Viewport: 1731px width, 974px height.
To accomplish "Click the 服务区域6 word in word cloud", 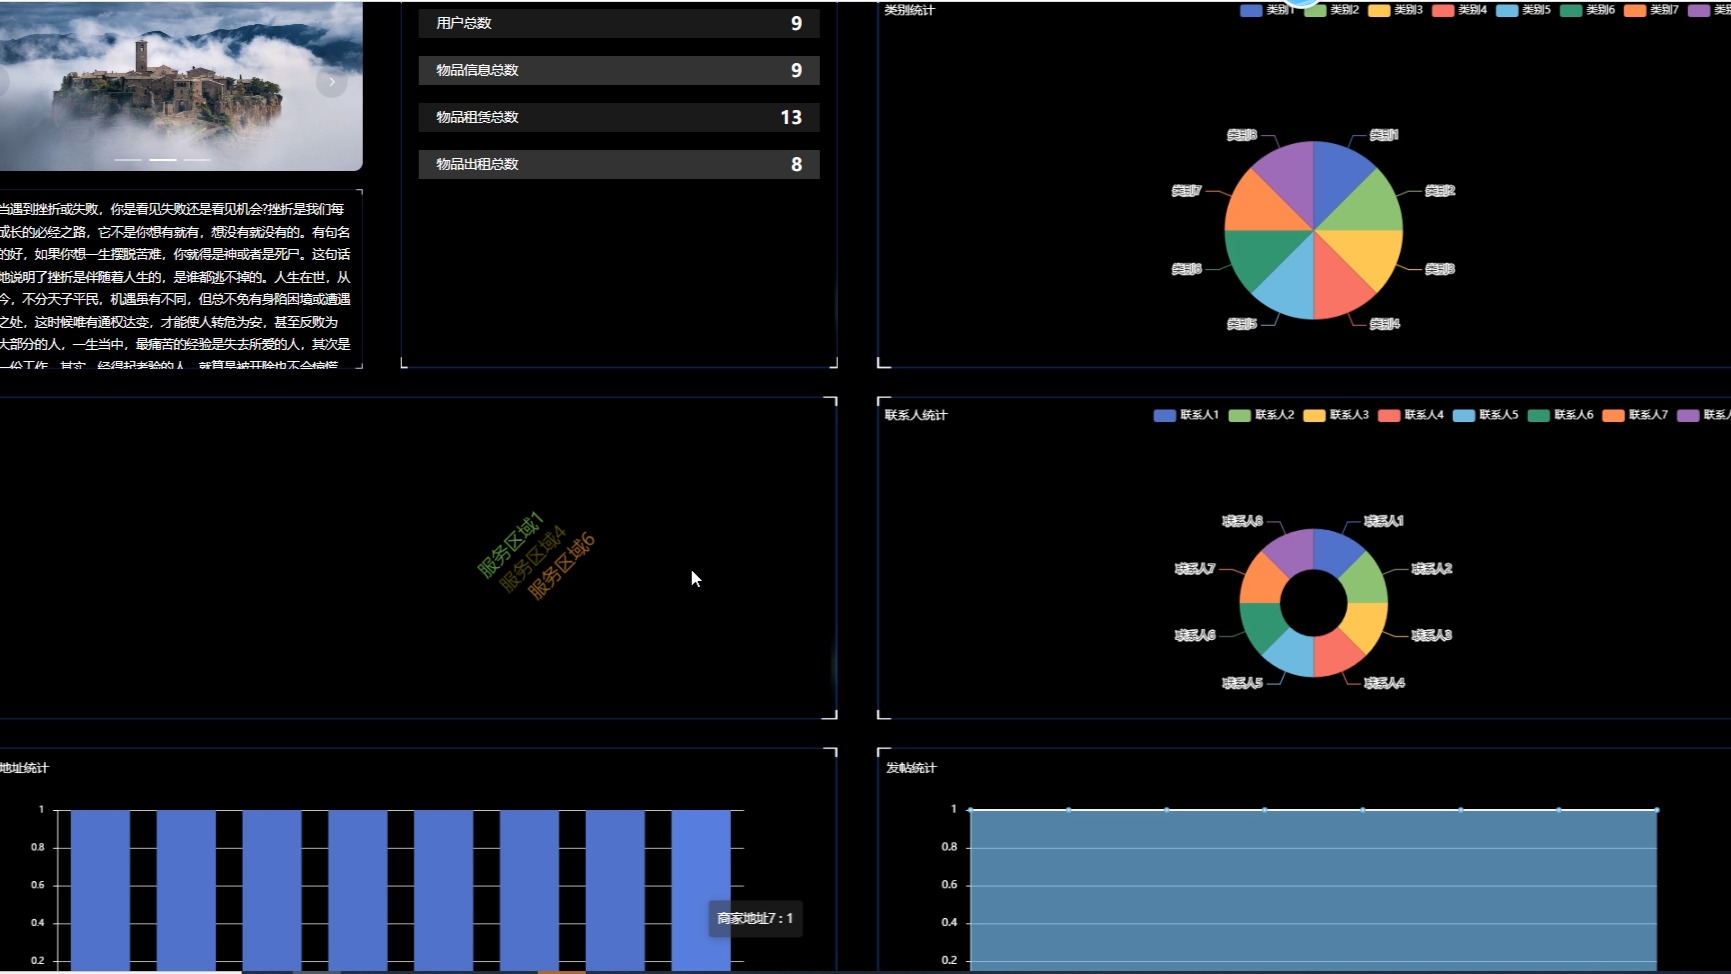I will click(x=561, y=567).
